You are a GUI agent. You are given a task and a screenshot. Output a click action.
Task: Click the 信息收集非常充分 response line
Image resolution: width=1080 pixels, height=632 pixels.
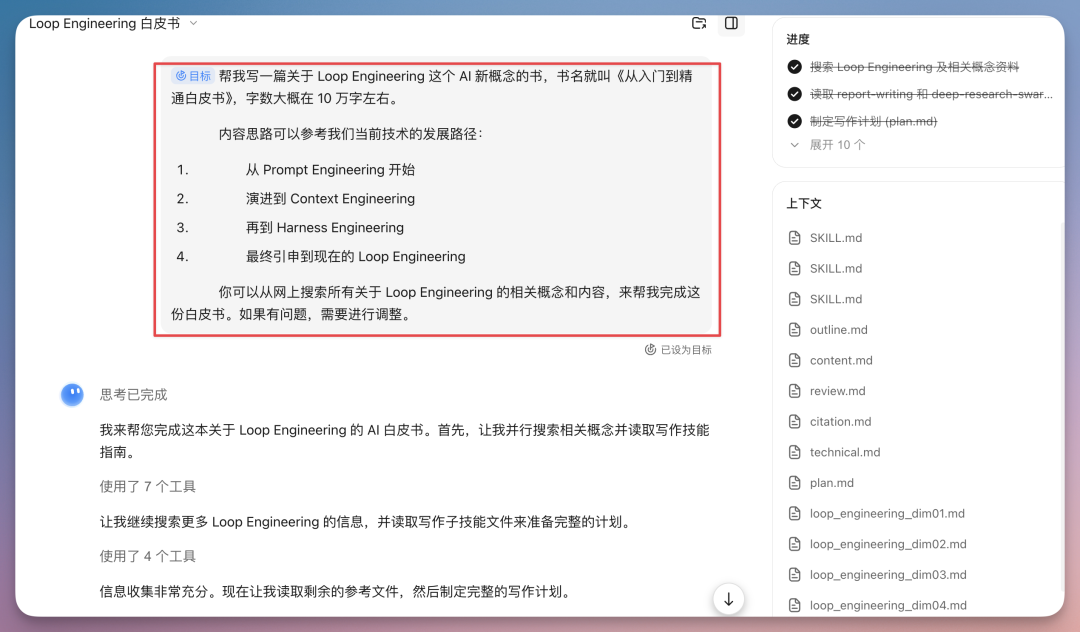pos(335,591)
